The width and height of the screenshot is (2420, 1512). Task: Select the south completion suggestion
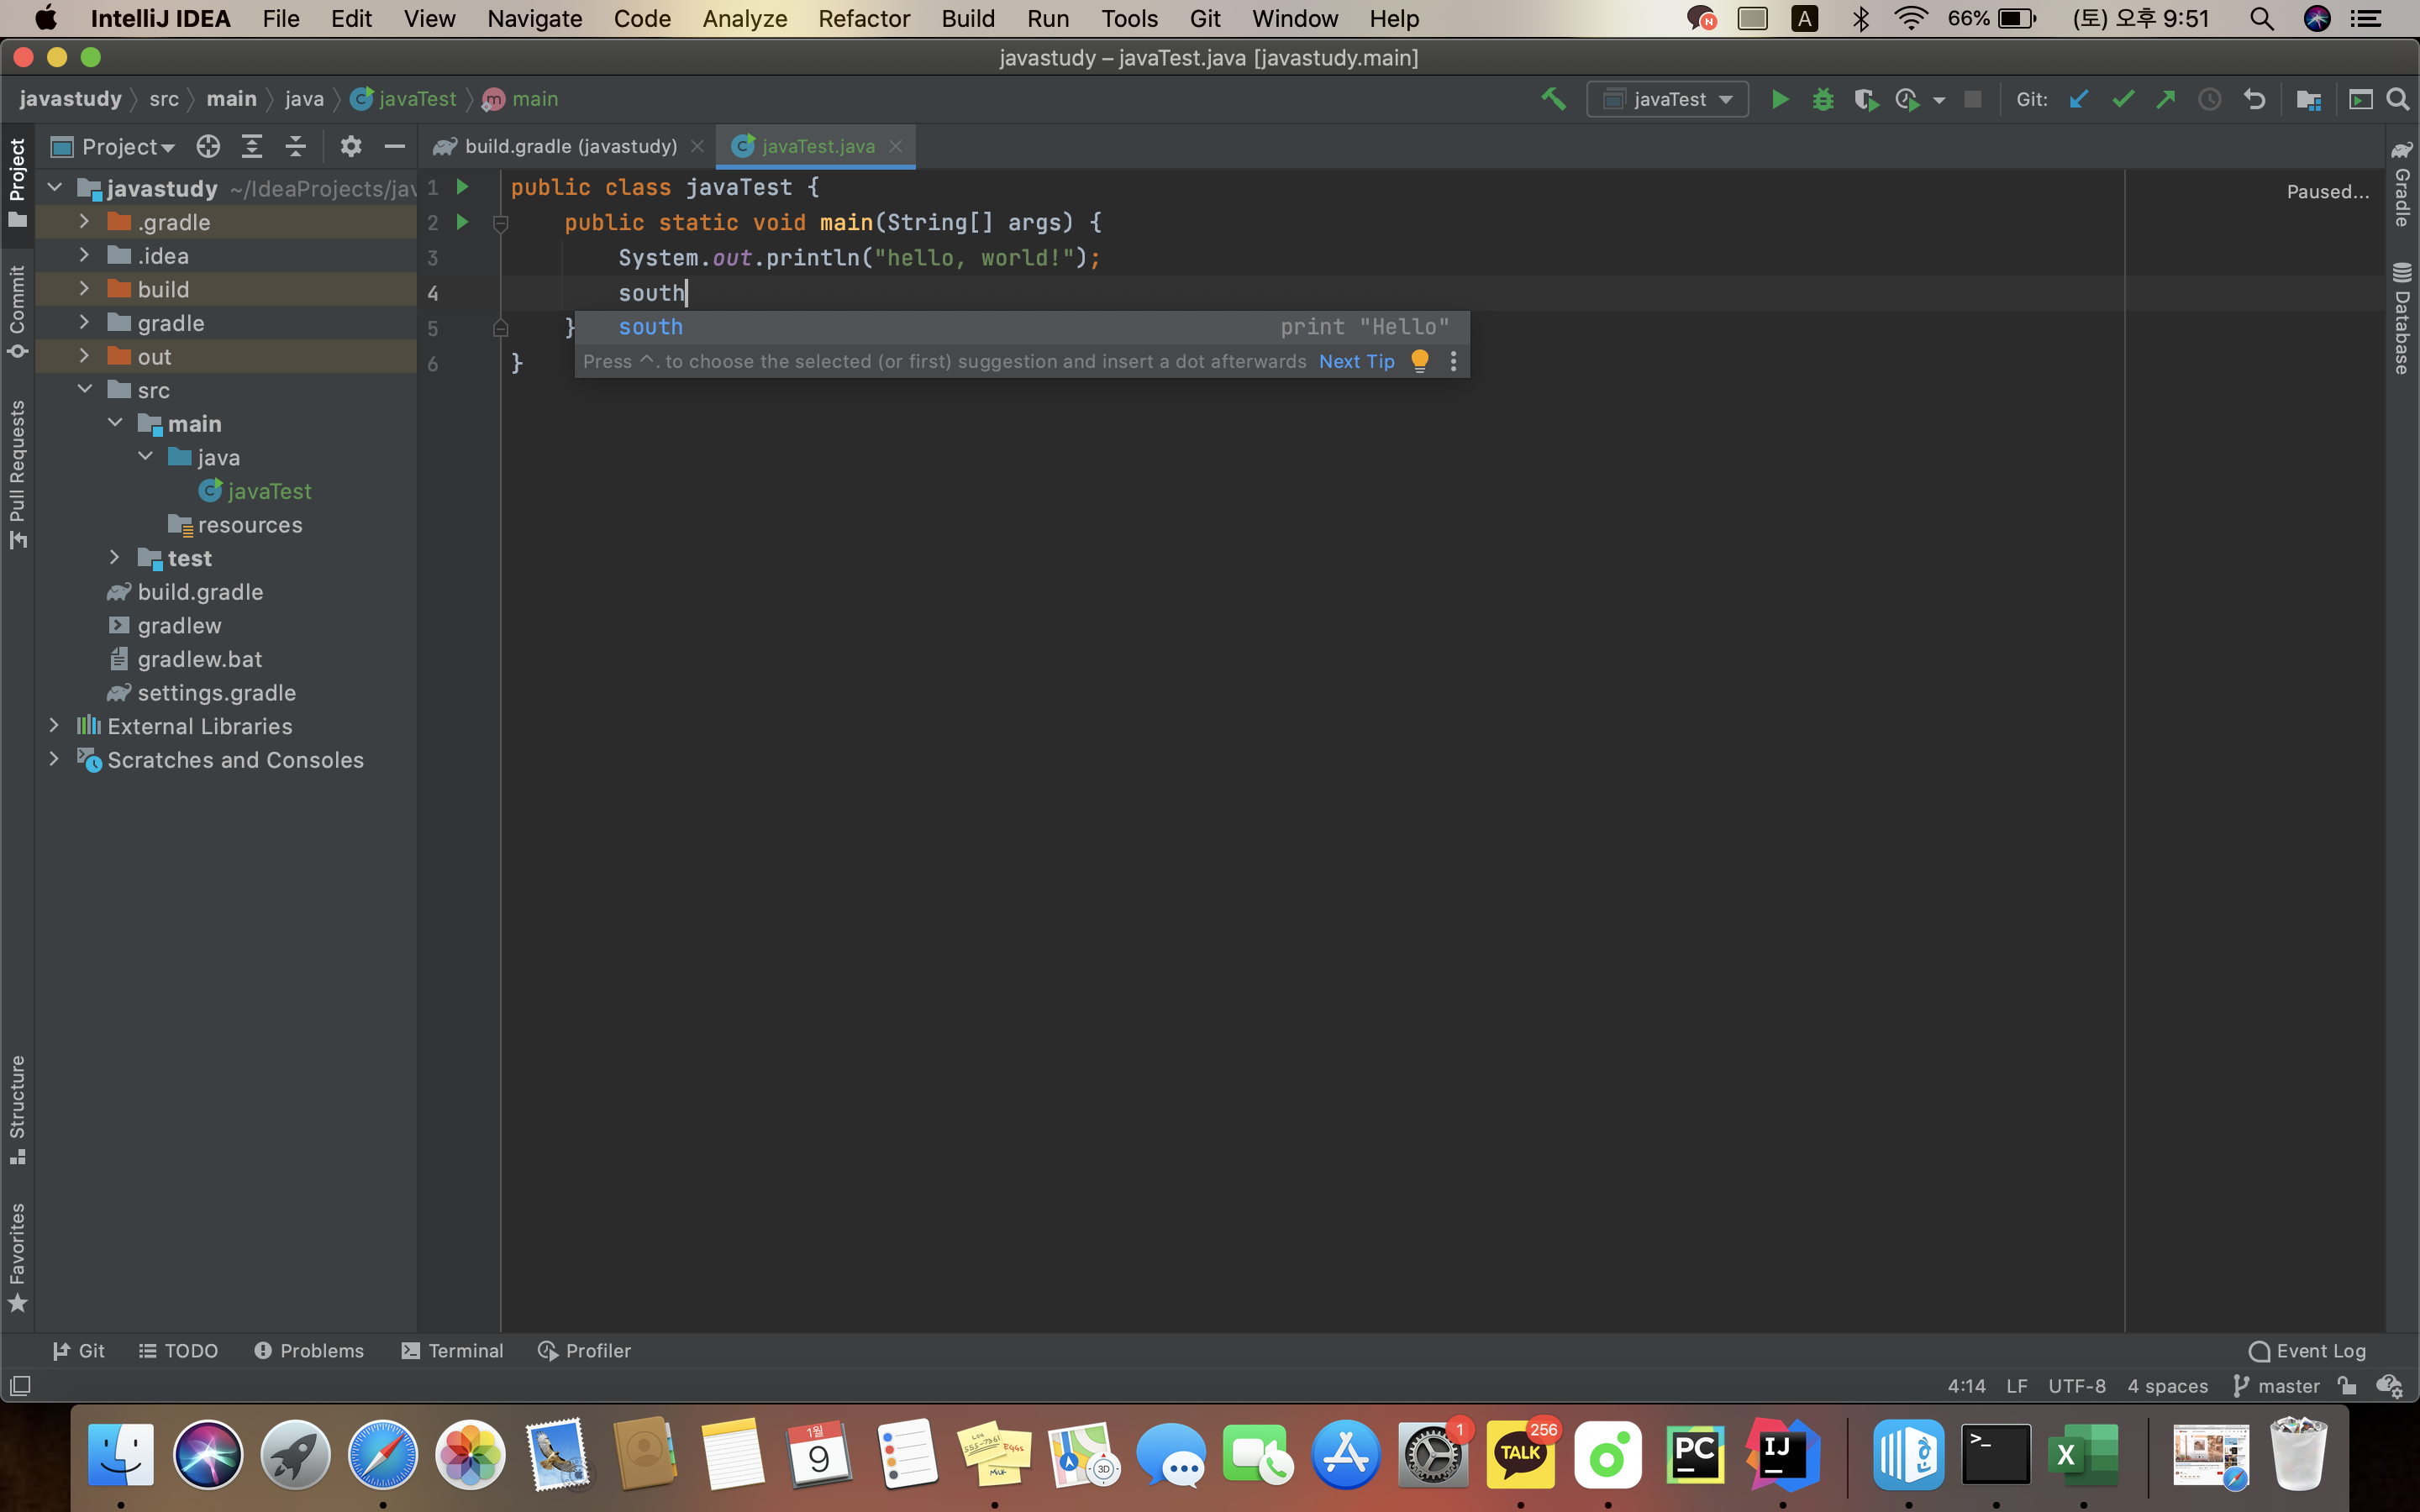[x=1021, y=327]
